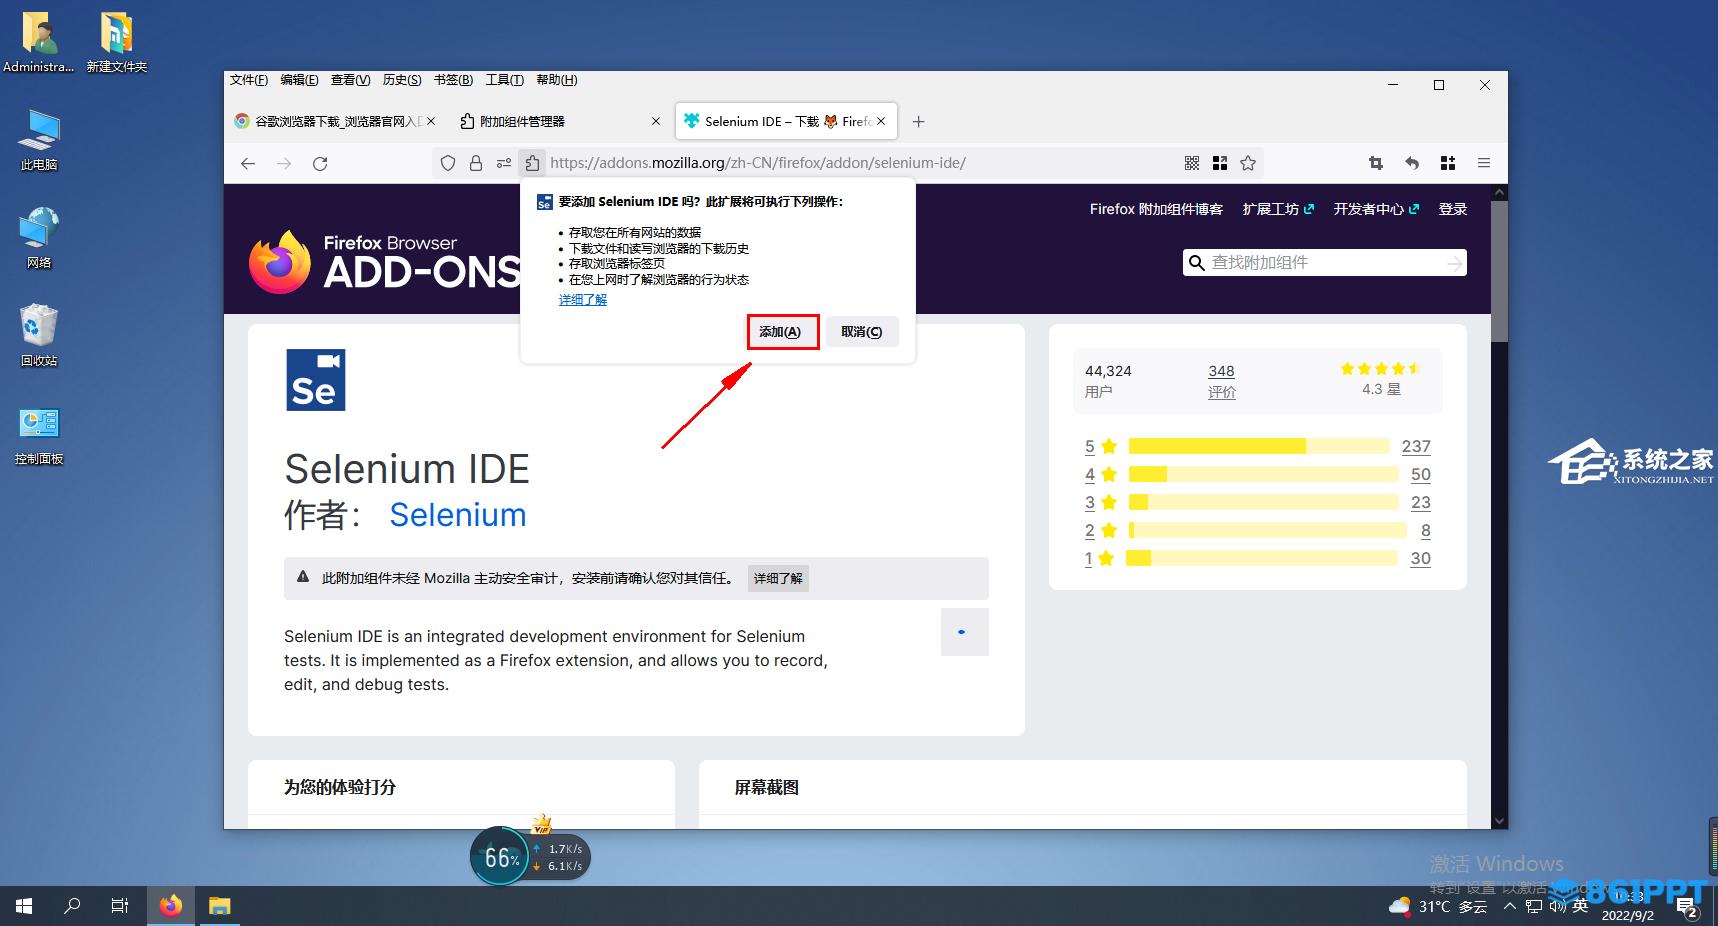The image size is (1718, 926).
Task: Open the Firefox hamburger application menu
Action: click(1484, 163)
